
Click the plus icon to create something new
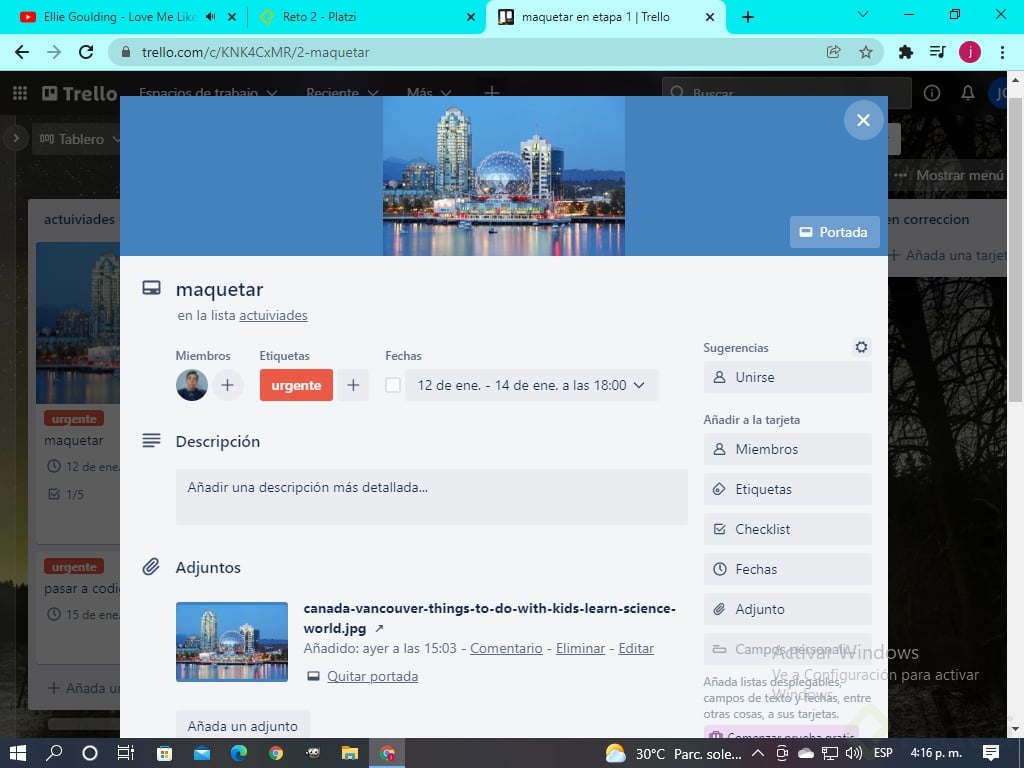pyautogui.click(x=491, y=93)
